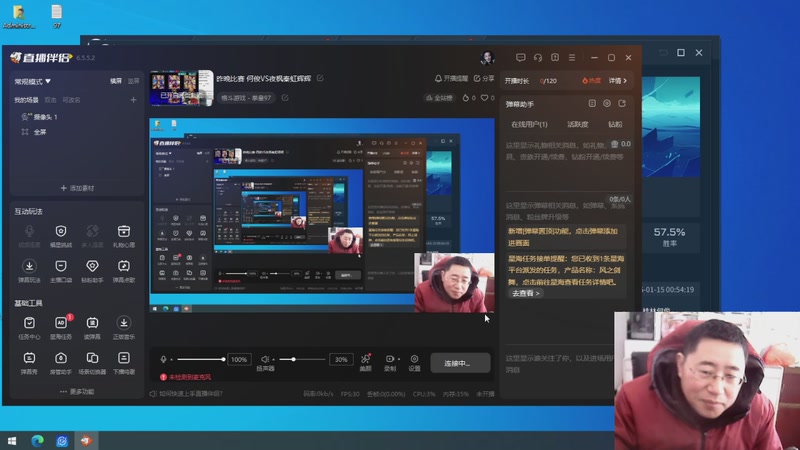Viewport: 800px width, 450px height.
Task: Click the stream cover thumbnail
Action: click(181, 88)
